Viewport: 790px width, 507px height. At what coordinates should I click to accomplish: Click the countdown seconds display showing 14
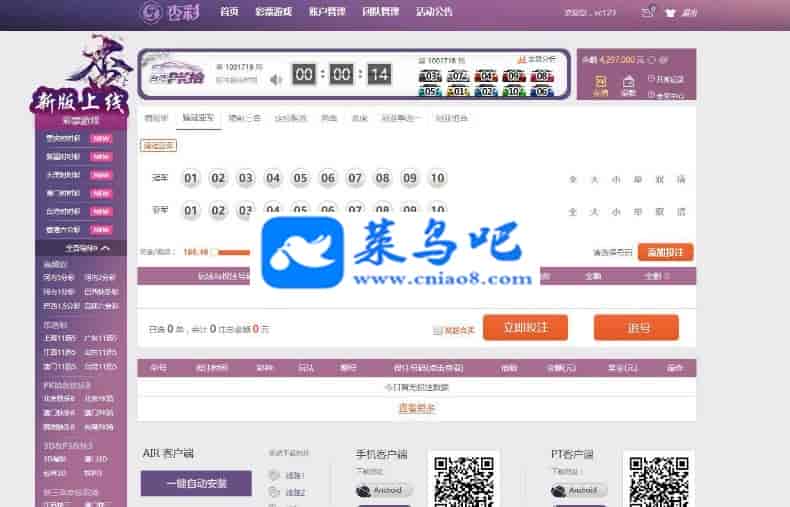(379, 75)
